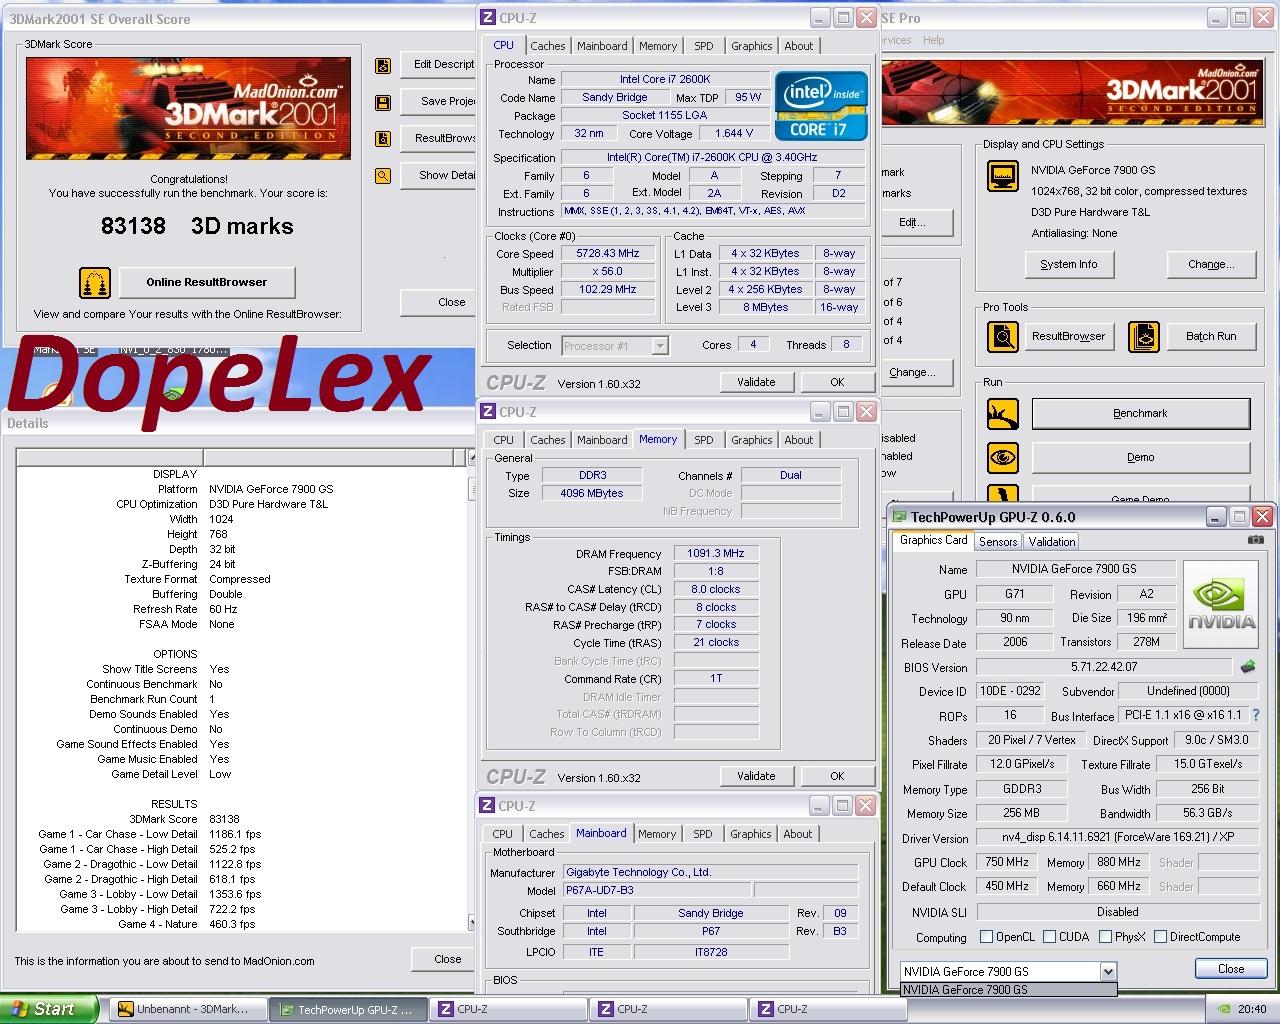Viewport: 1280px width, 1024px height.
Task: Open the Caches tab in top CPU-Z window
Action: click(548, 46)
